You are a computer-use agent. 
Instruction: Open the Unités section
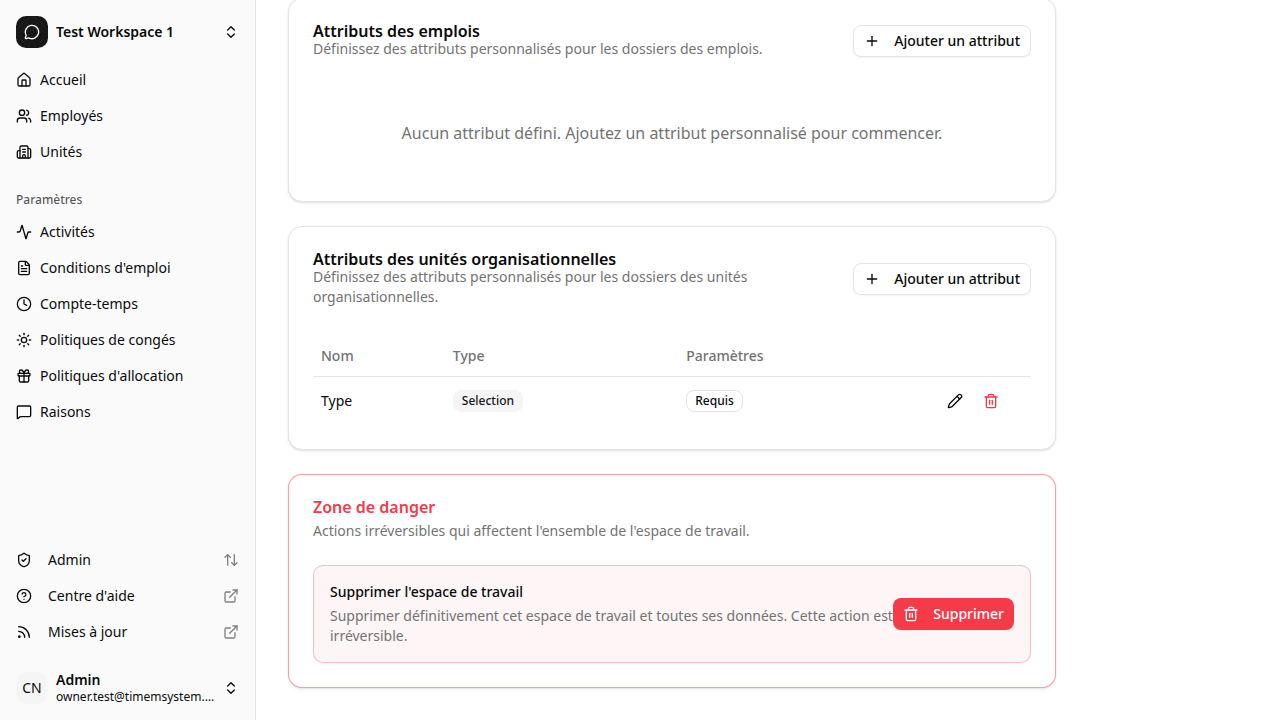click(x=60, y=151)
